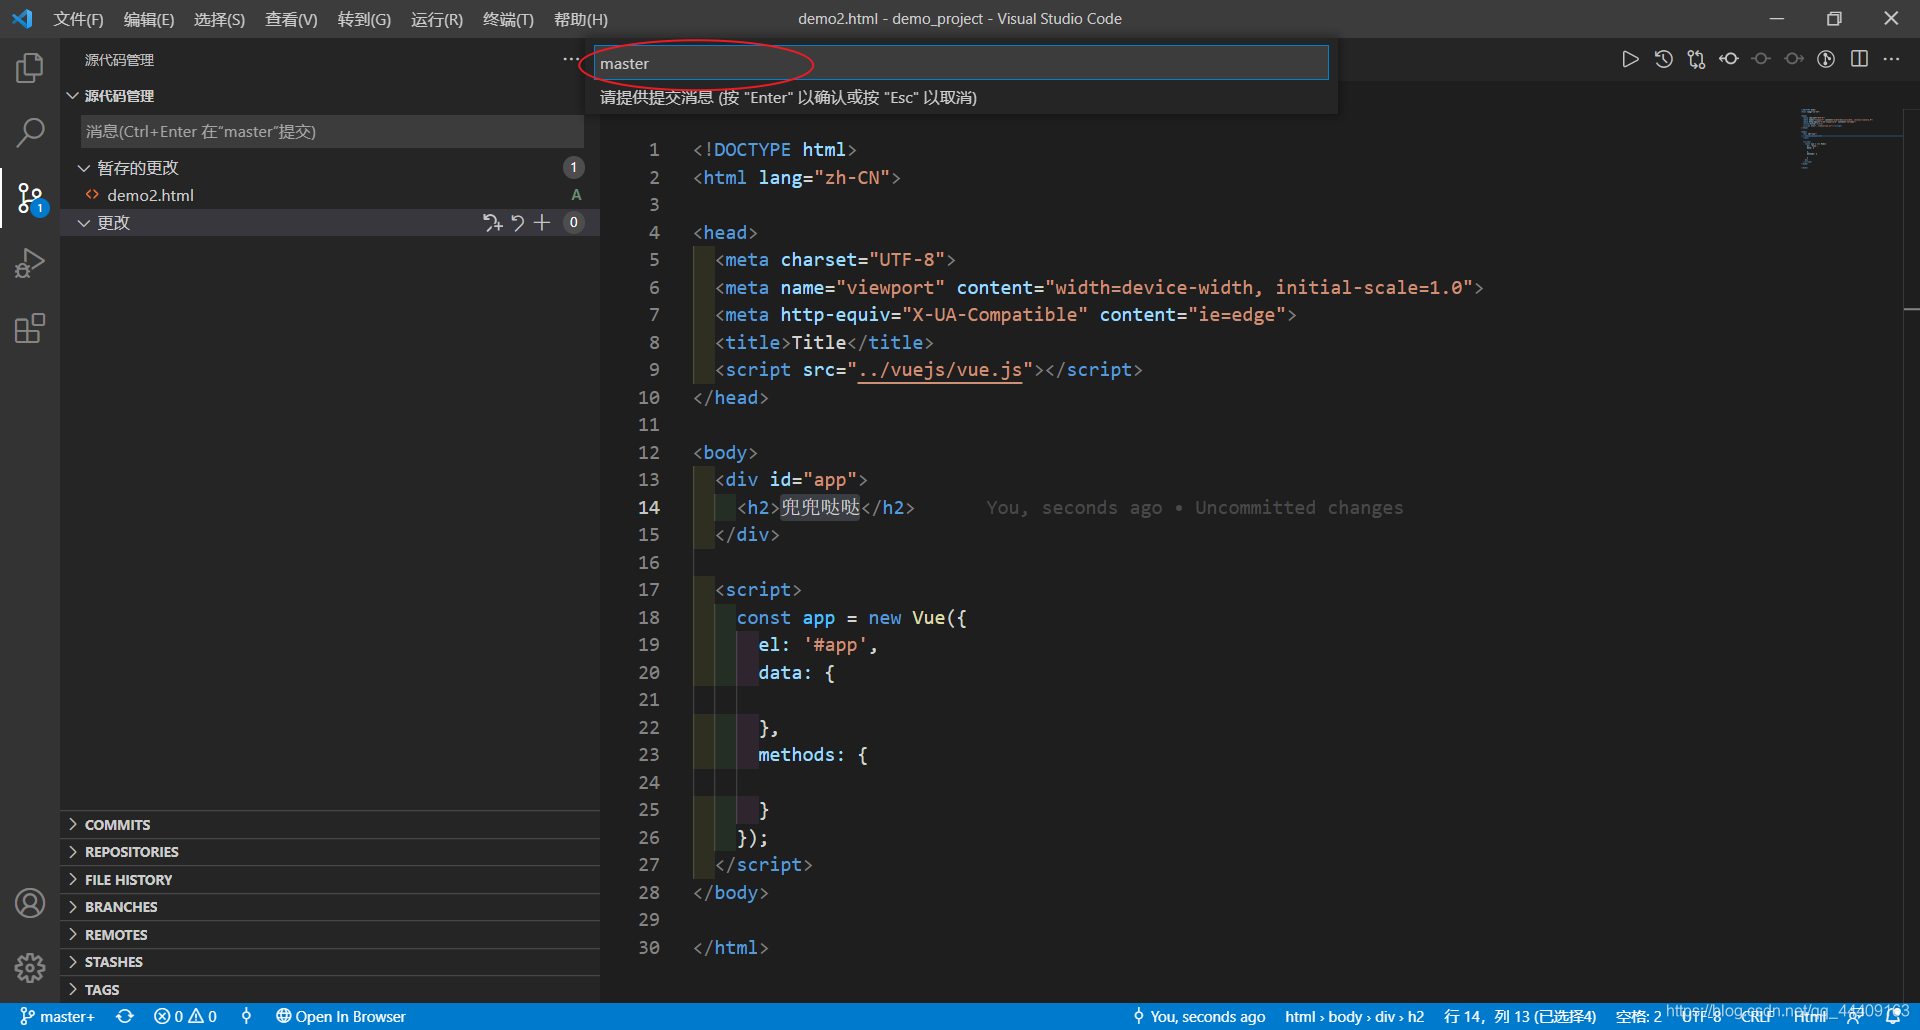The width and height of the screenshot is (1920, 1030).
Task: Open Source Control panel More Actions ellipsis
Action: (x=570, y=60)
